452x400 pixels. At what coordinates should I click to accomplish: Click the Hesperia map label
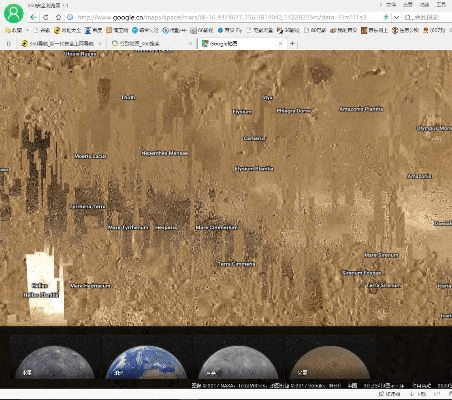166,227
